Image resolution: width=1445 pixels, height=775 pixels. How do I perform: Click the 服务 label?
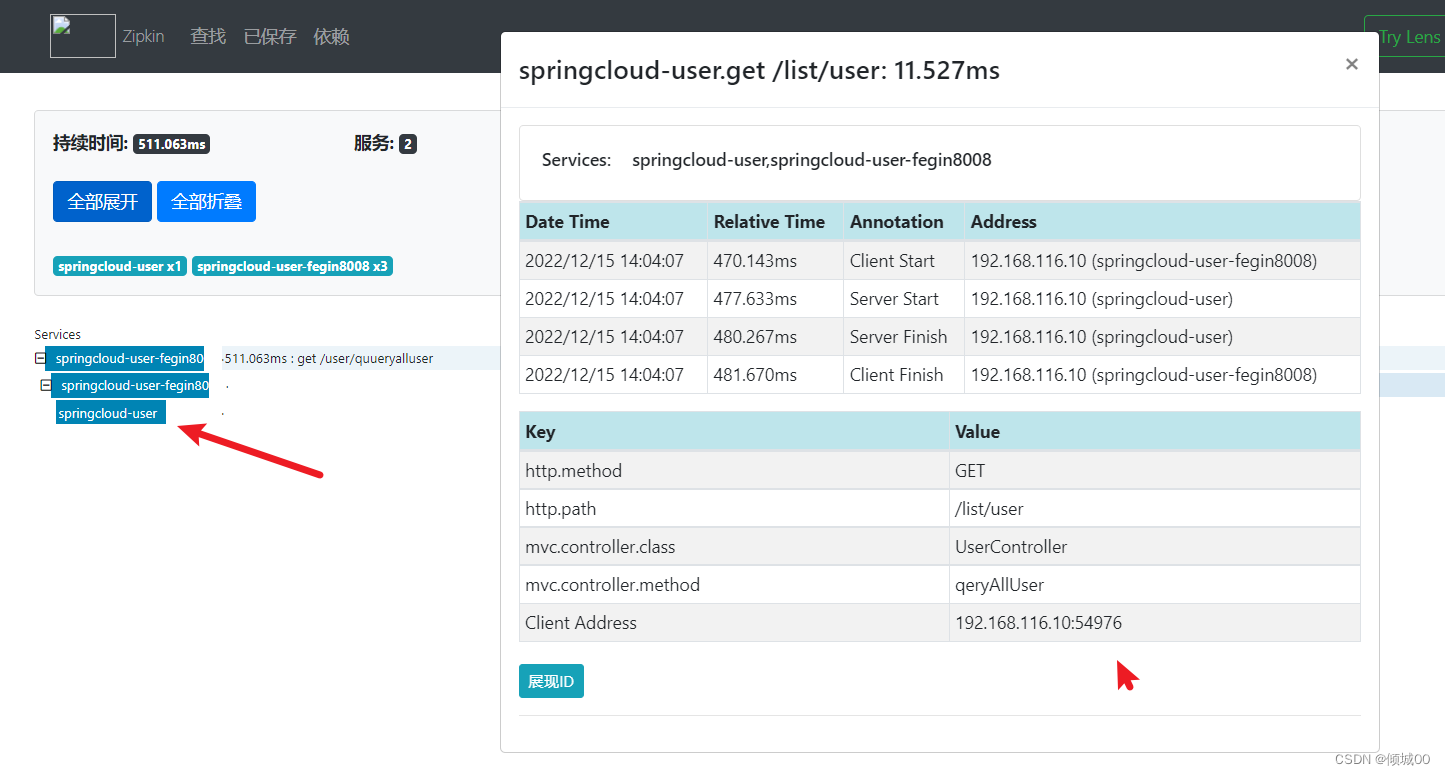click(x=373, y=144)
